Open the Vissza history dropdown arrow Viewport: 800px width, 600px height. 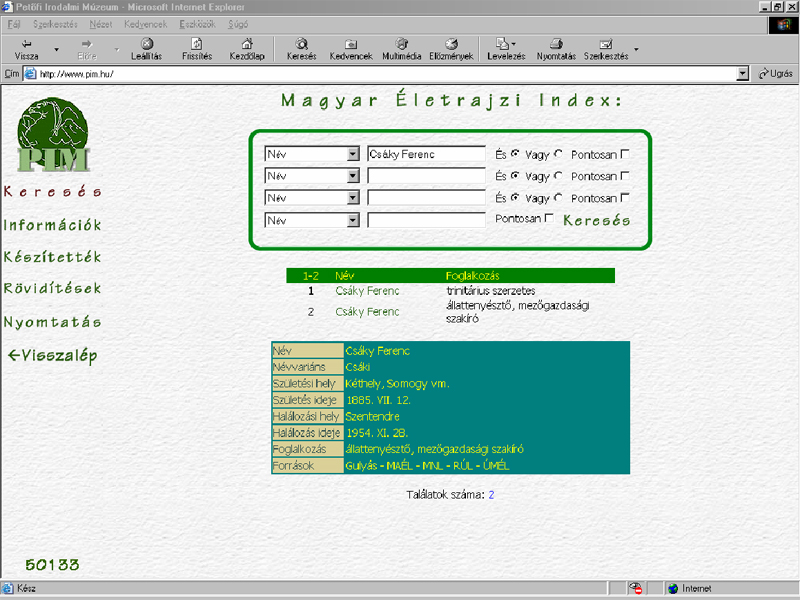tap(57, 49)
